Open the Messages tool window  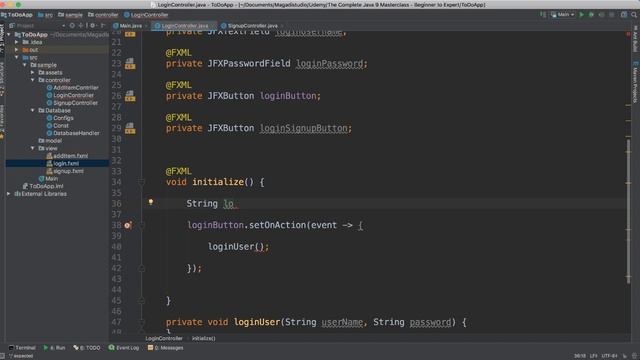[165, 348]
